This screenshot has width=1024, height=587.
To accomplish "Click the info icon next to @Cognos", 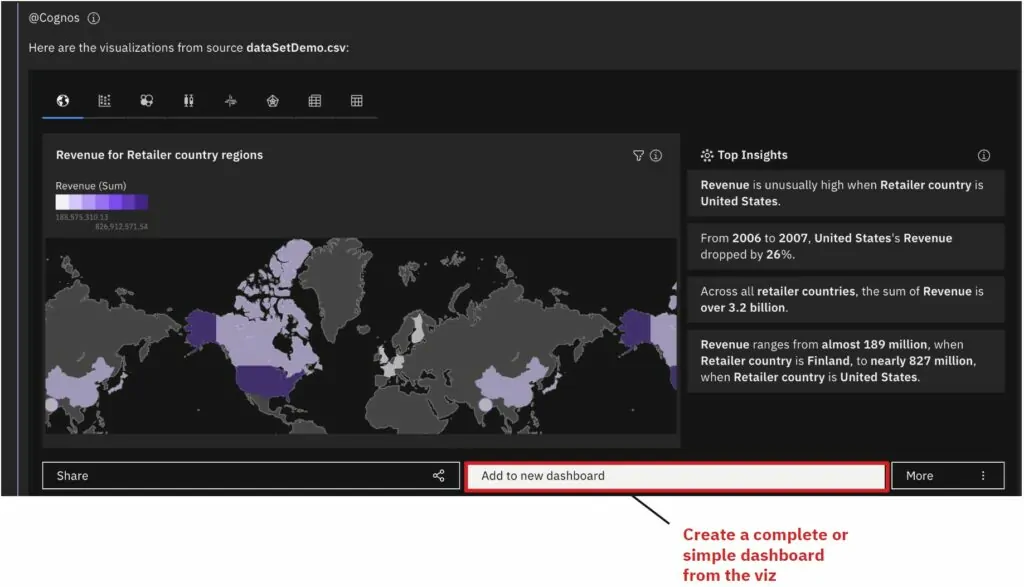I will point(94,19).
